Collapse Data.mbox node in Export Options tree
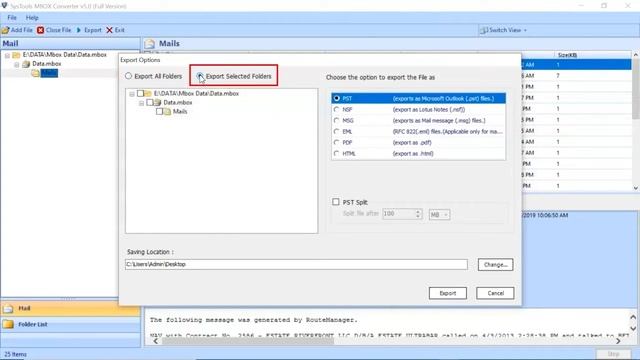 141,103
